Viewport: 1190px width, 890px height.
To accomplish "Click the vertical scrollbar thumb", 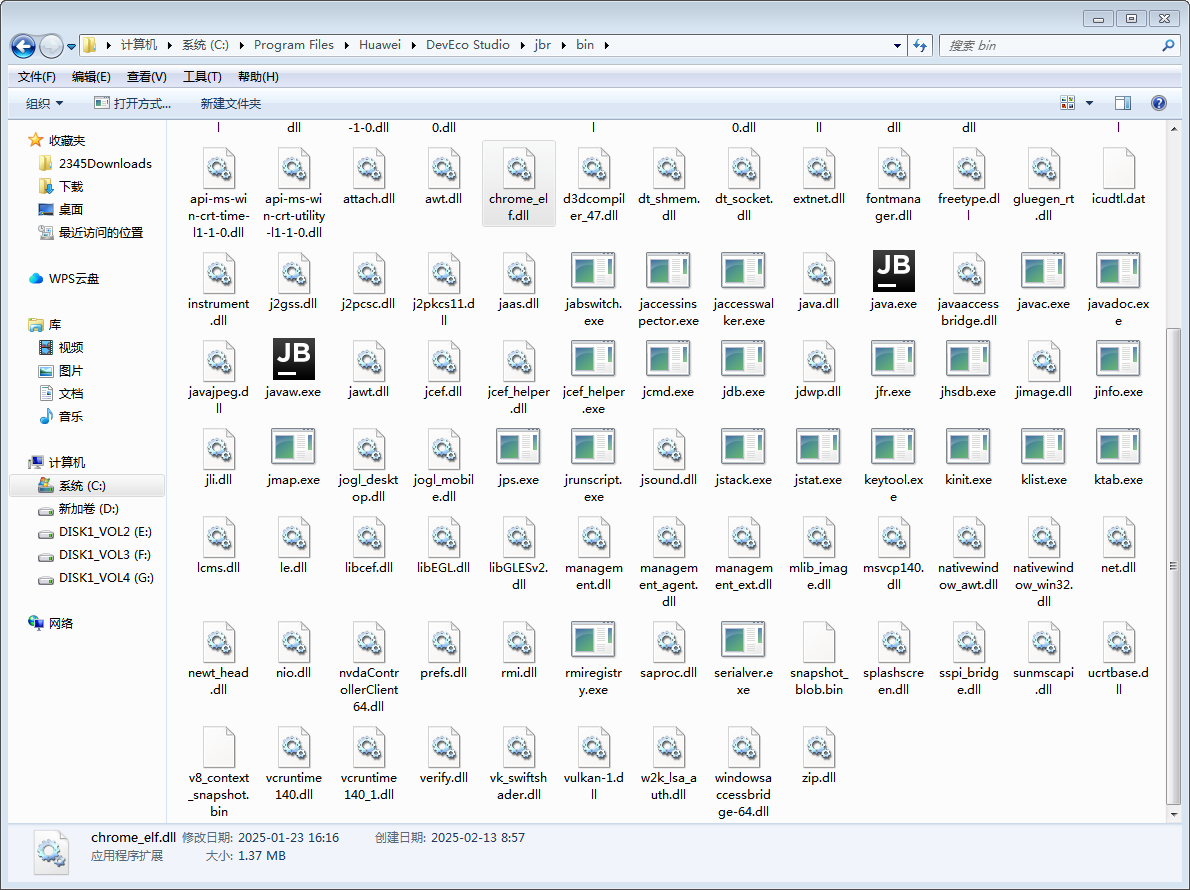I will point(1173,566).
